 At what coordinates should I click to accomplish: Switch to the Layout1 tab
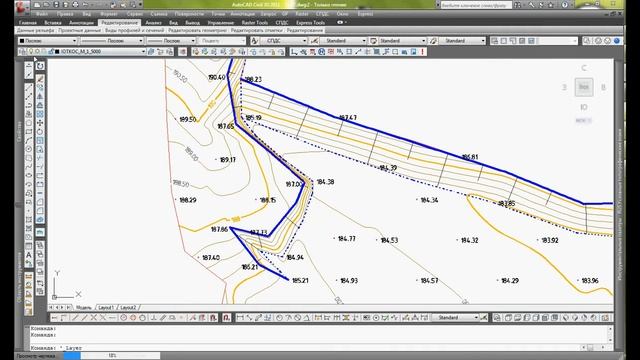coord(106,307)
